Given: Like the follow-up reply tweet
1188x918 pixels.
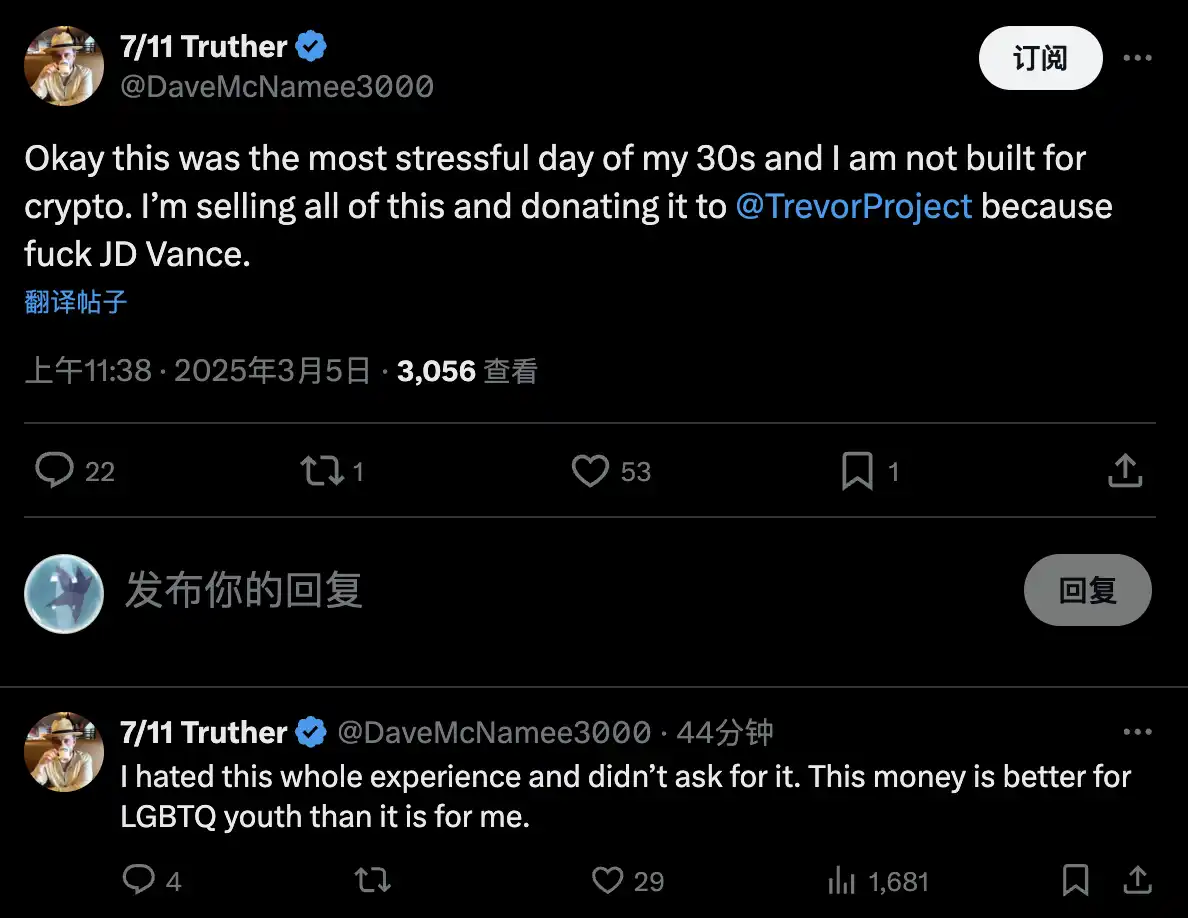Looking at the screenshot, I should 608,880.
